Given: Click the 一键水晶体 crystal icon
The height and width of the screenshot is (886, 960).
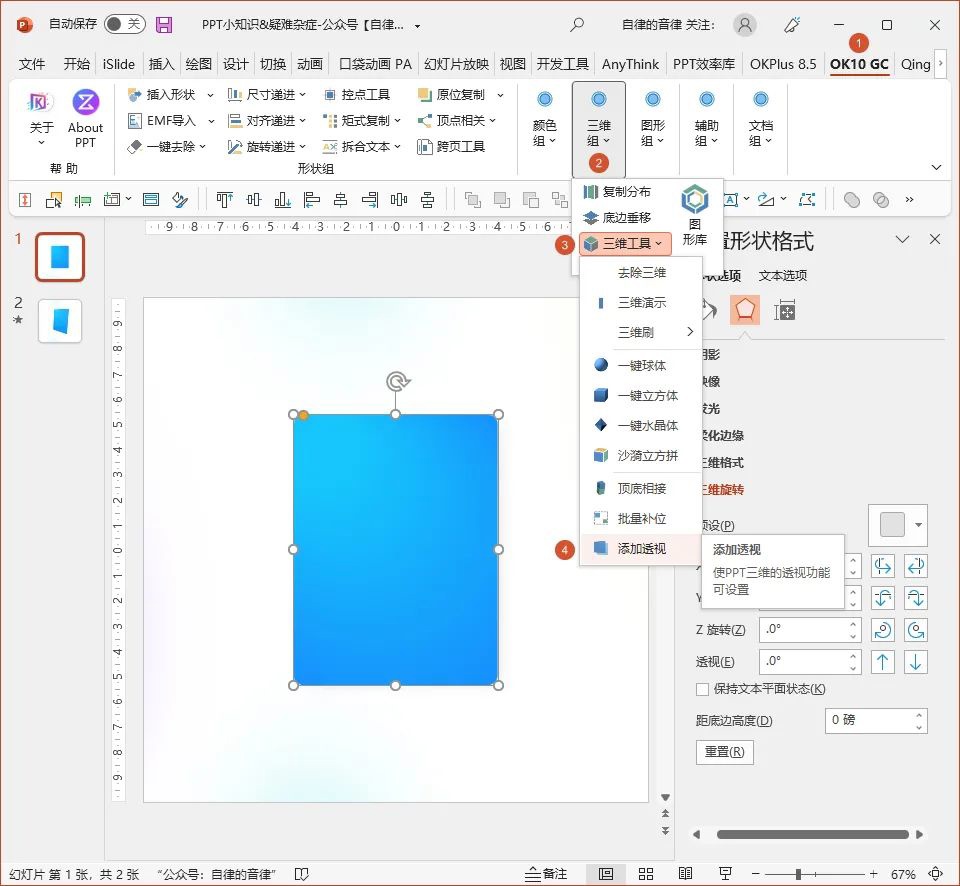Looking at the screenshot, I should [x=601, y=425].
